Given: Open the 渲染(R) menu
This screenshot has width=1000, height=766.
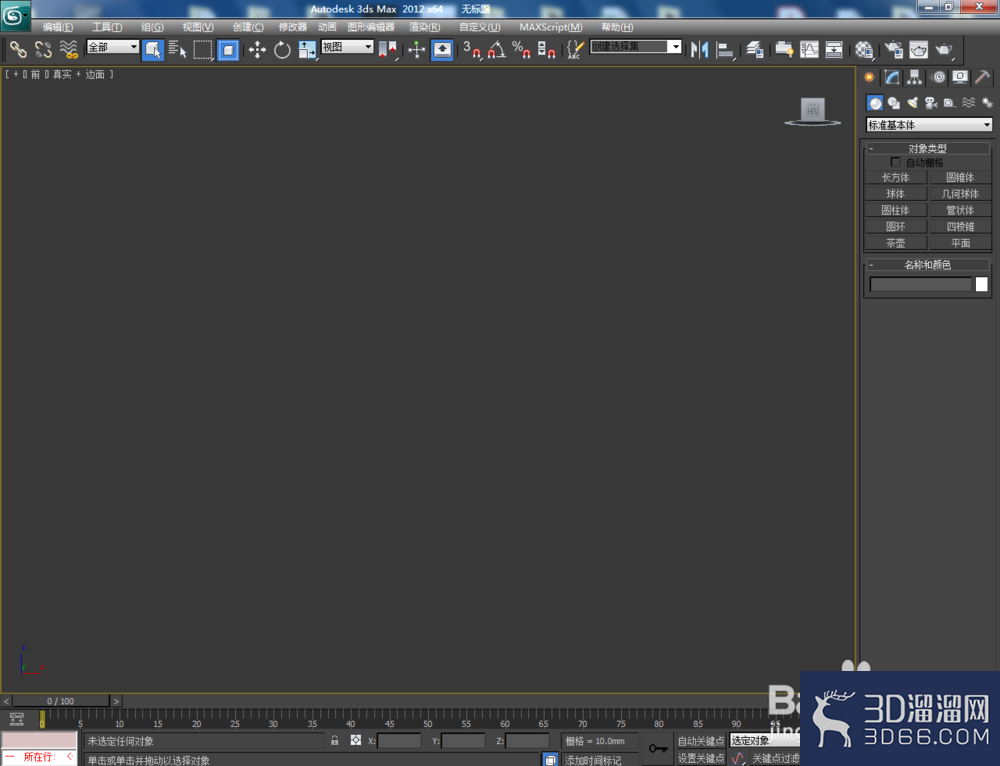Looking at the screenshot, I should coord(424,27).
